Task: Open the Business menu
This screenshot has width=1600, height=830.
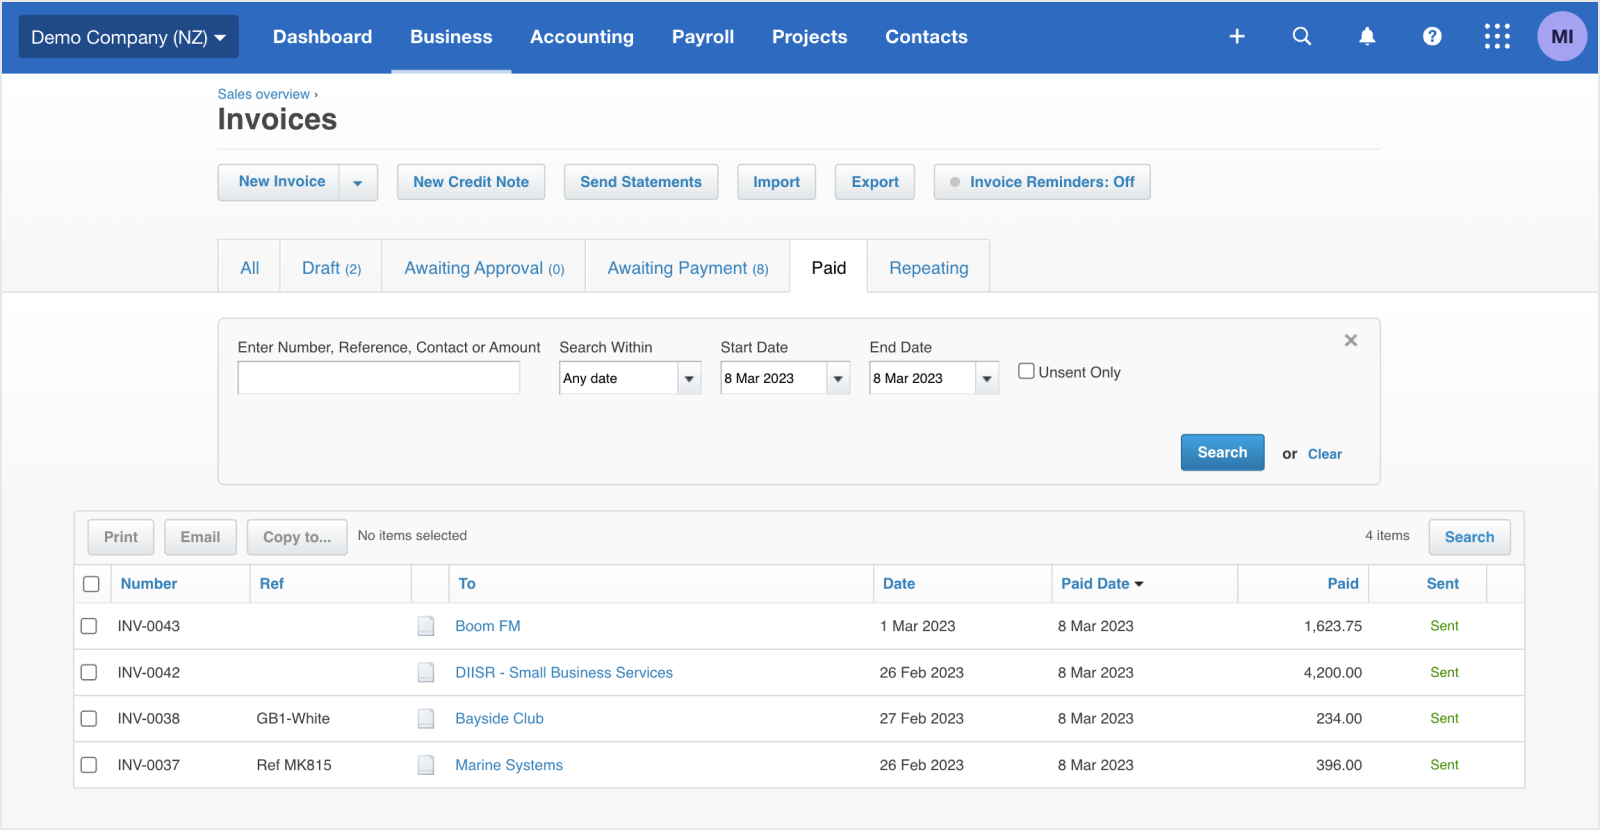Action: 451,37
